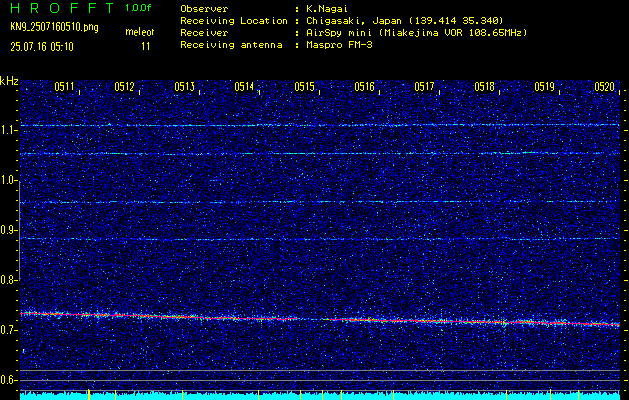
Task: Click the Receiving antenna label
Action: point(231,45)
